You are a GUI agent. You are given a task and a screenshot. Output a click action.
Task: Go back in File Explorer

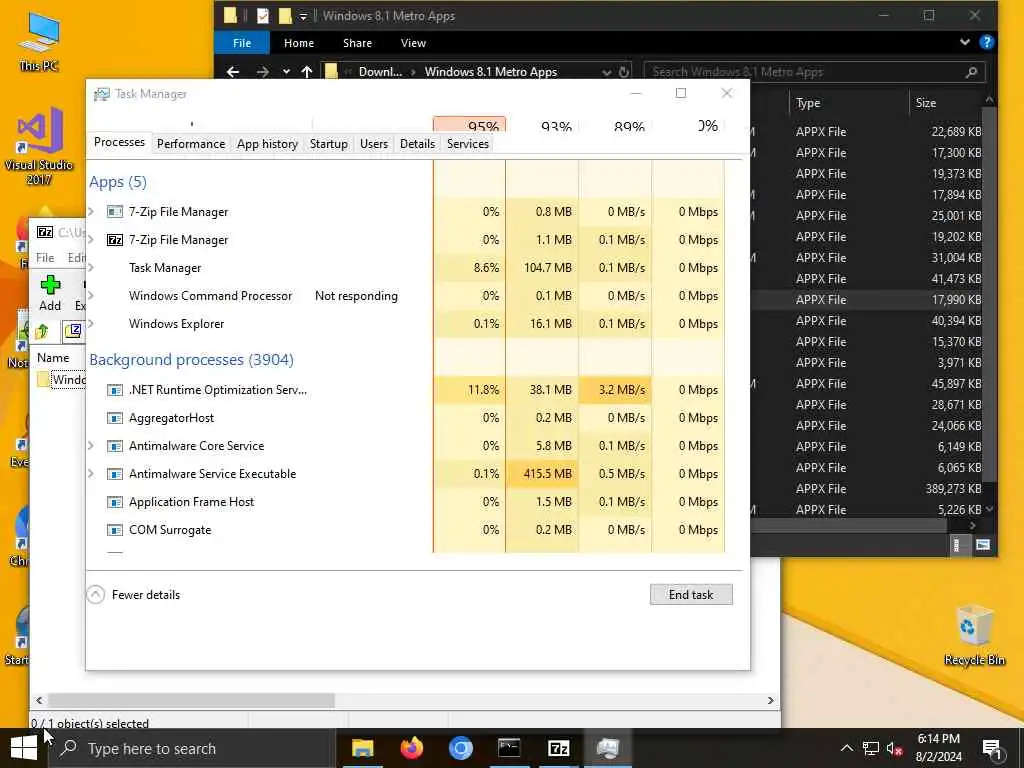click(x=233, y=72)
